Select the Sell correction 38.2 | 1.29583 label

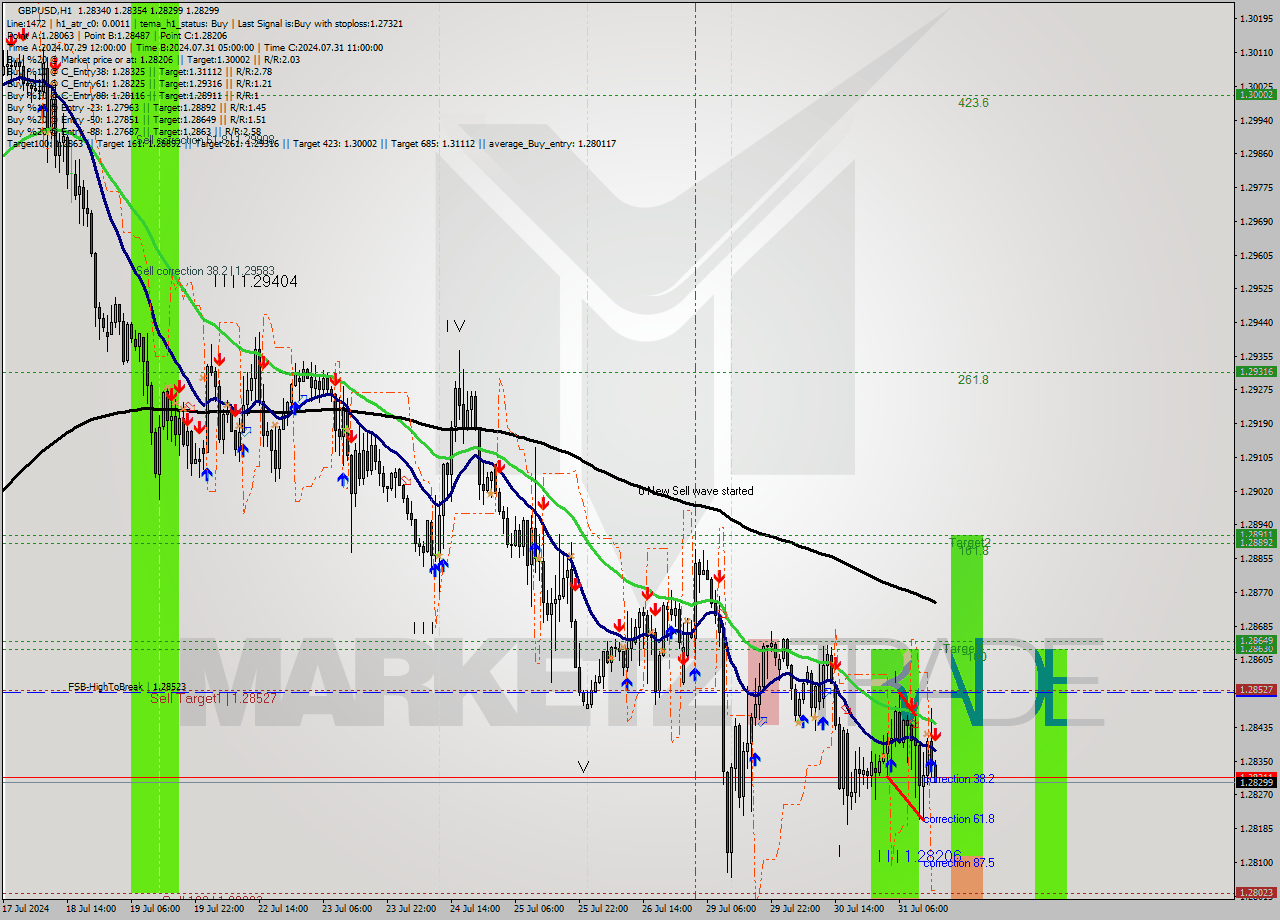[205, 271]
